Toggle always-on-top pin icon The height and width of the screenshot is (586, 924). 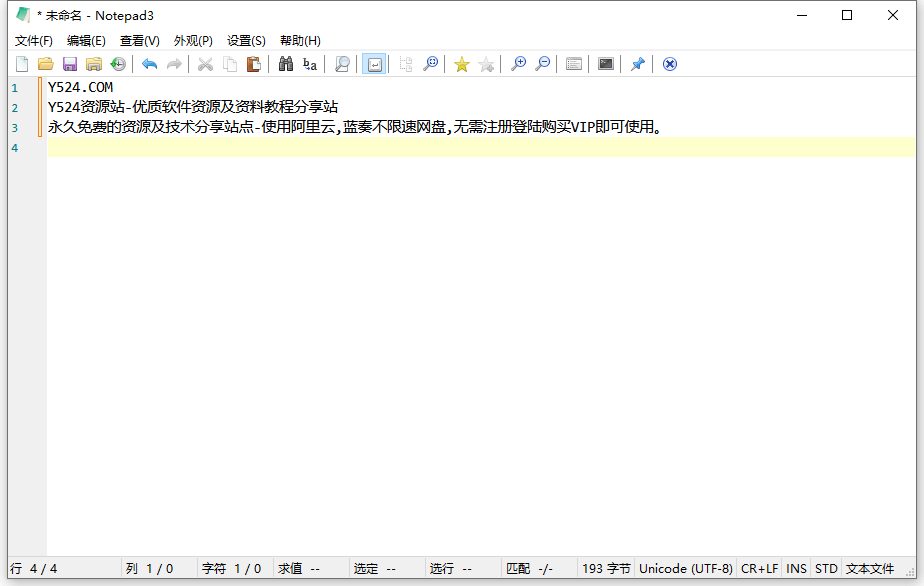coord(638,64)
